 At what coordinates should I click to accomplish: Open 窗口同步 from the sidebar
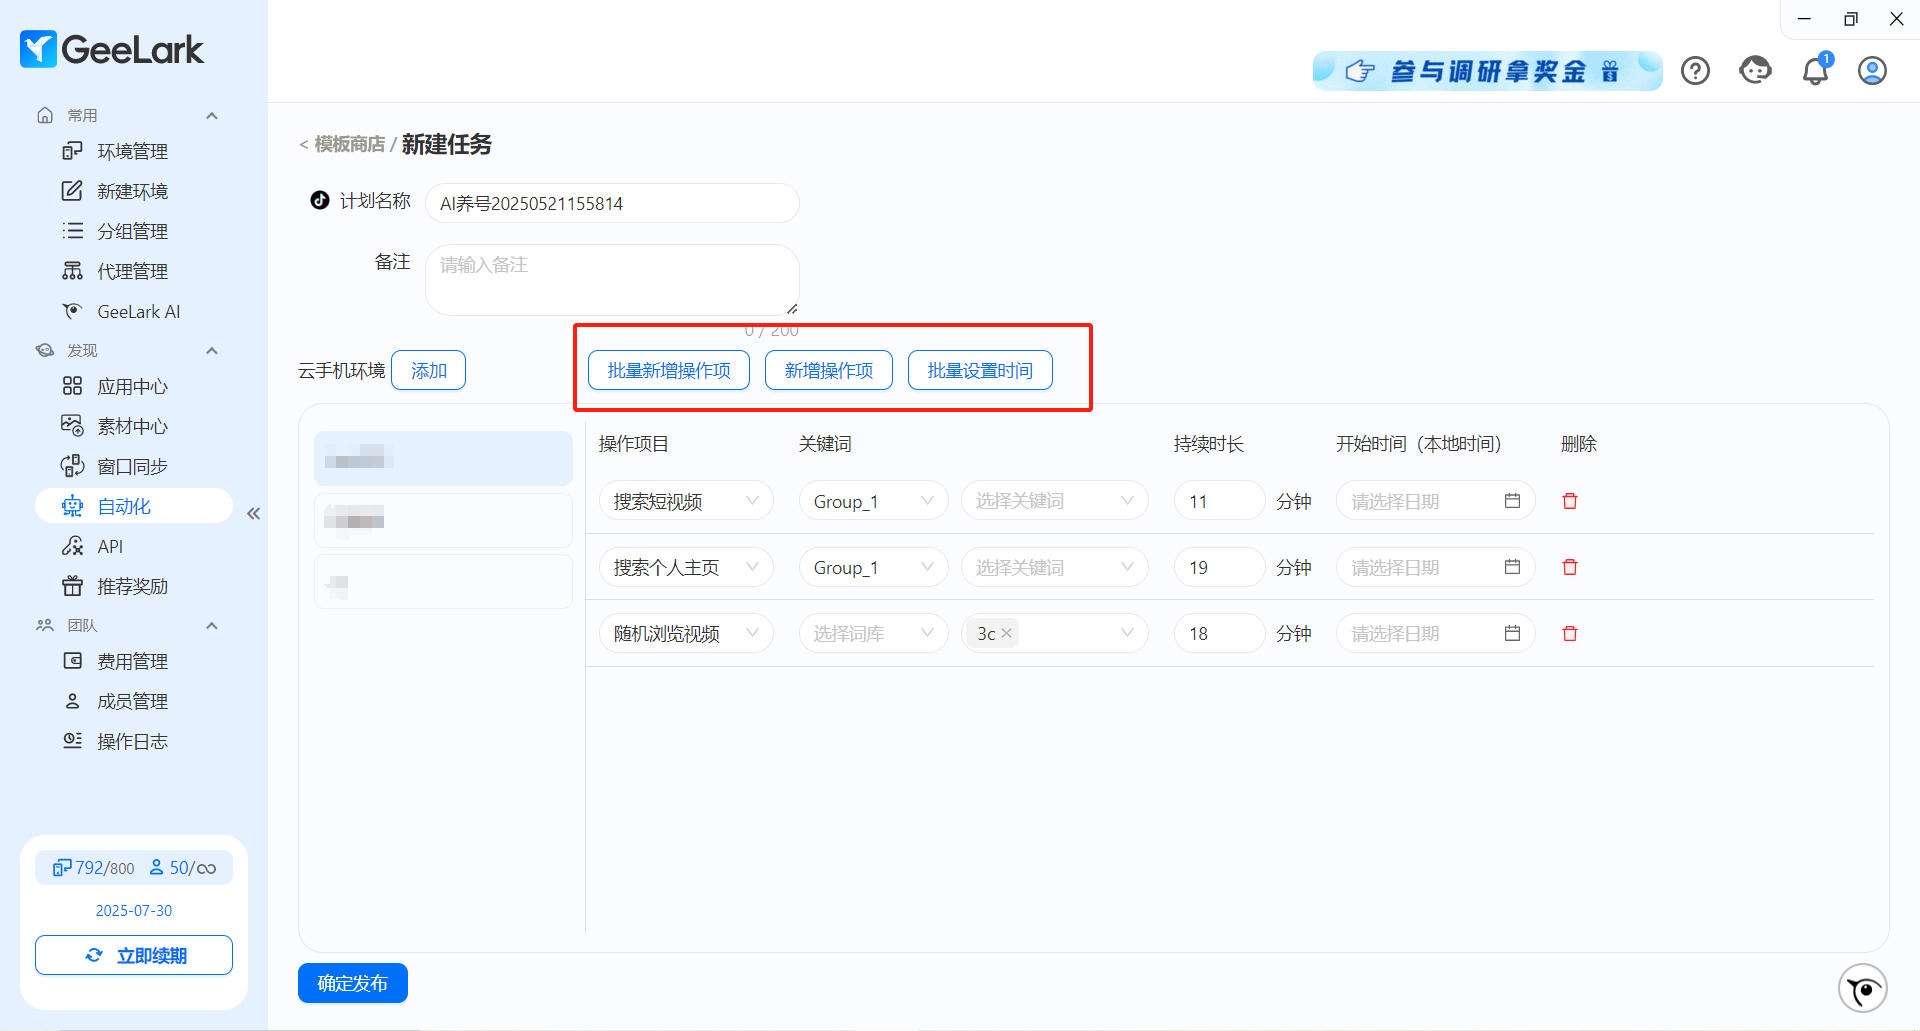tap(132, 466)
